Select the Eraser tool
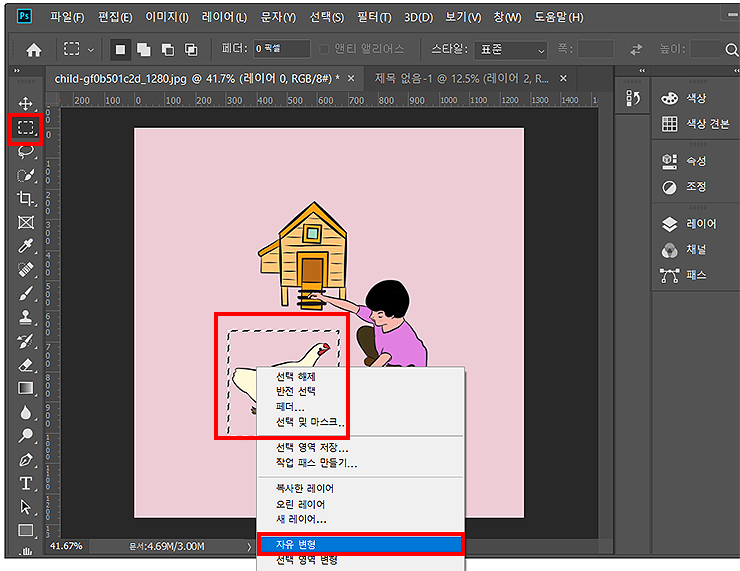This screenshot has height=571, width=740. click(25, 365)
